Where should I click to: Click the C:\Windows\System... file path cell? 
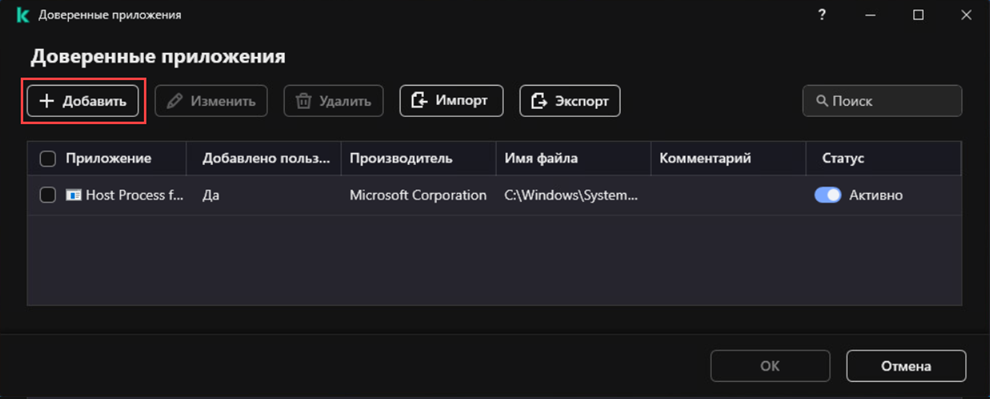[x=571, y=196]
